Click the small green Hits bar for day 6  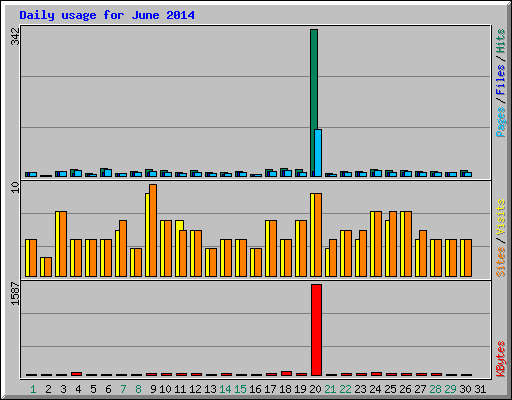tap(103, 172)
